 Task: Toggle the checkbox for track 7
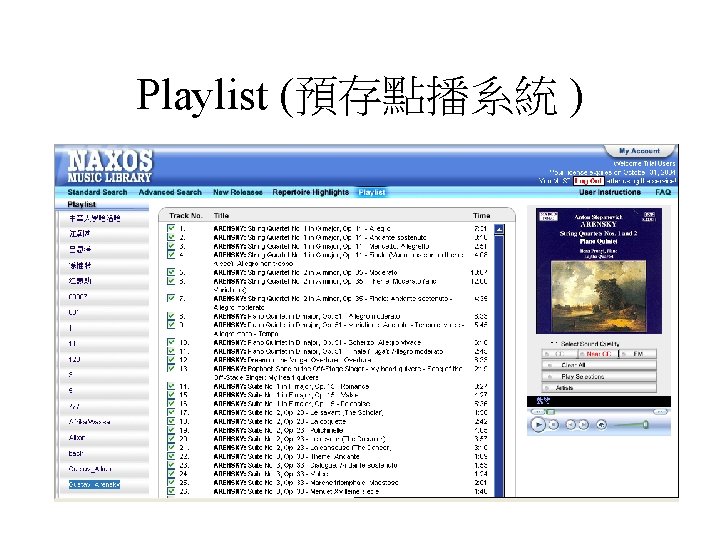[x=171, y=298]
